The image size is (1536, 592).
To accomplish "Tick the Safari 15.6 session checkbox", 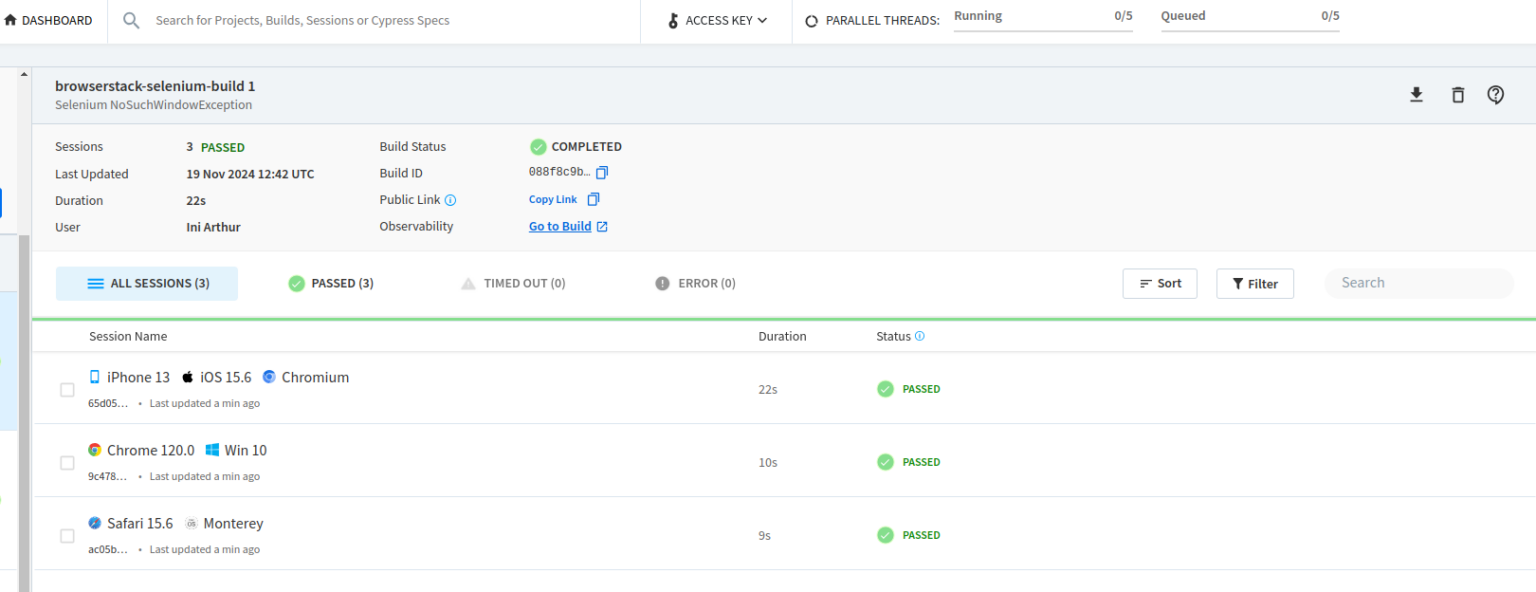I will coord(67,535).
